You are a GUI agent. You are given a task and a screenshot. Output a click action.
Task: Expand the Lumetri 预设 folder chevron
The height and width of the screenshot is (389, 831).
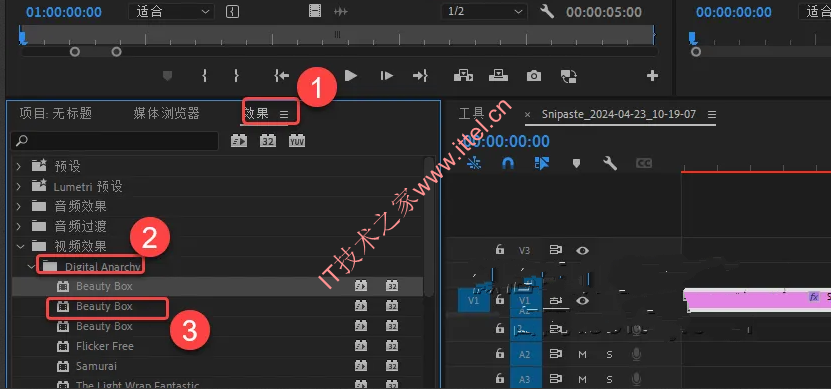(19, 187)
